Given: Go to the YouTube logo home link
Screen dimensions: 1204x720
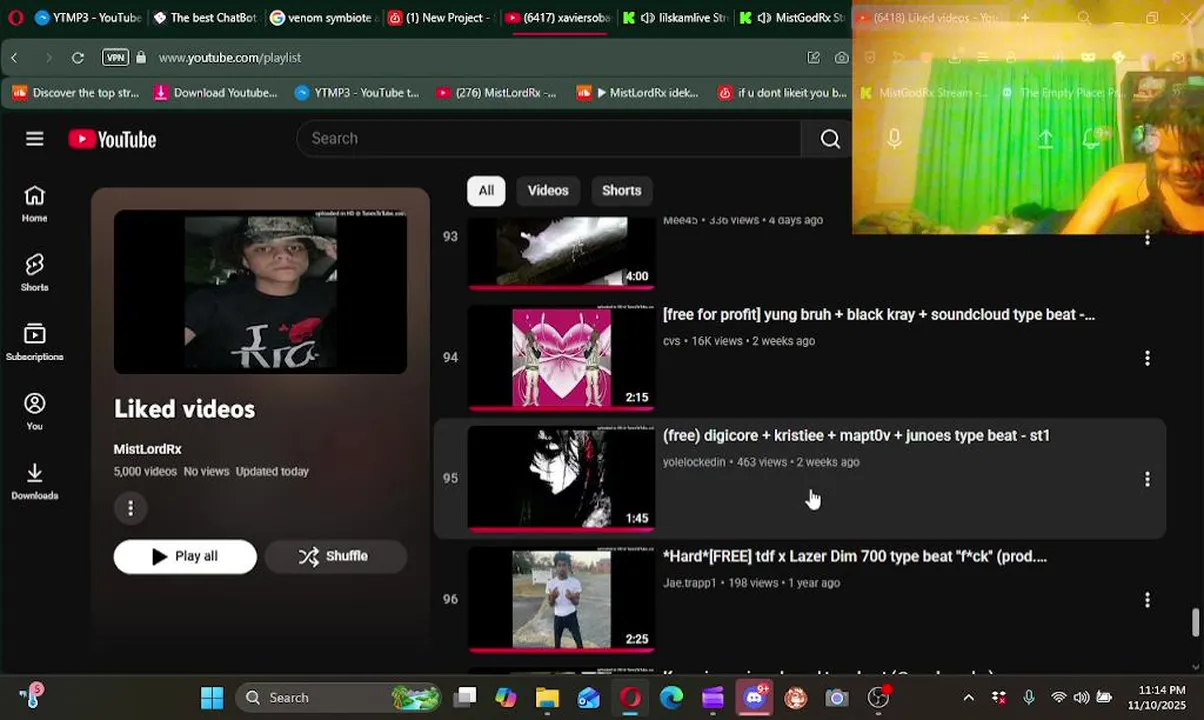Looking at the screenshot, I should click(112, 139).
